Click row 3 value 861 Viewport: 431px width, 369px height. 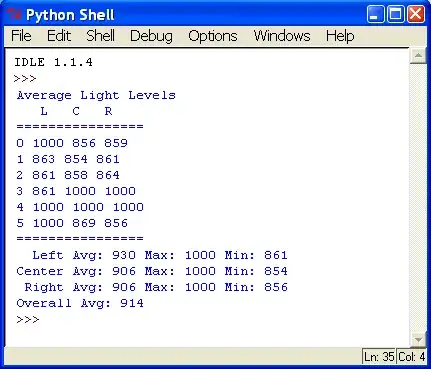pyautogui.click(x=44, y=191)
